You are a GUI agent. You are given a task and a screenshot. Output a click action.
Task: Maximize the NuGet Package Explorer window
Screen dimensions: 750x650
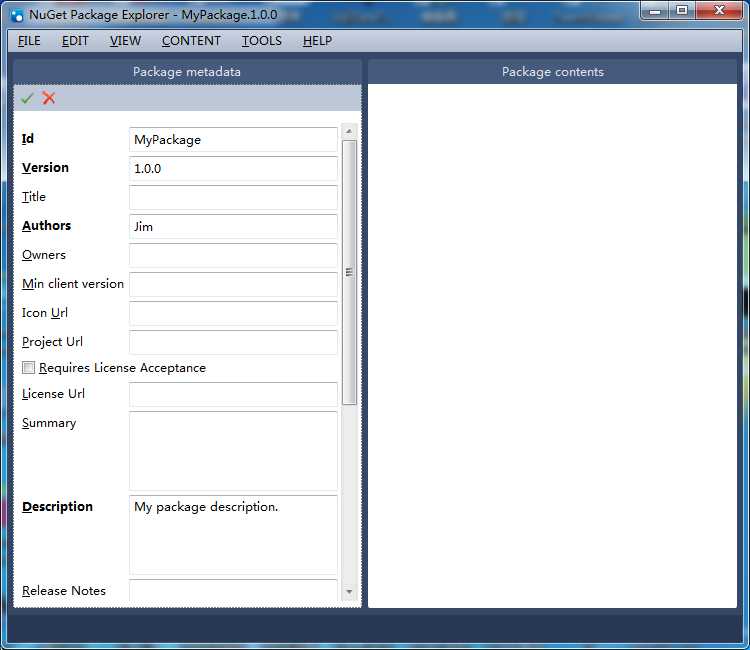coord(682,11)
